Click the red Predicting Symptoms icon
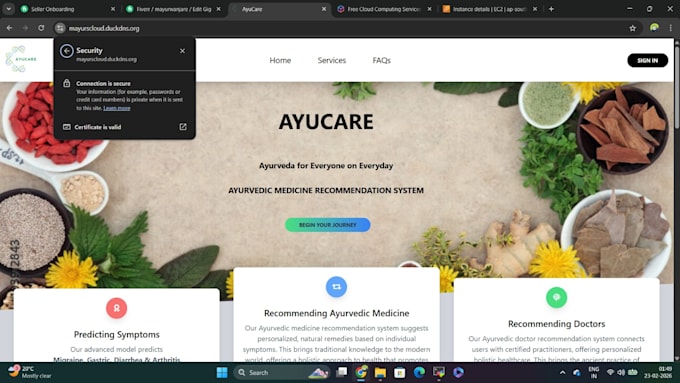 pos(116,308)
